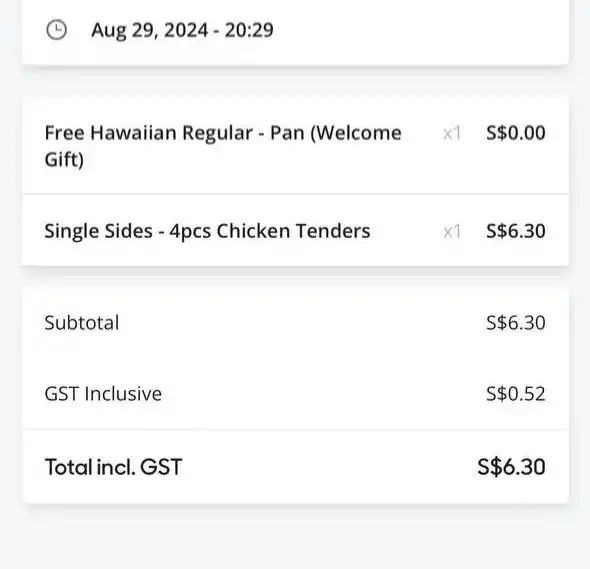Click the bold total amount S$6.30
590x569 pixels.
point(511,467)
